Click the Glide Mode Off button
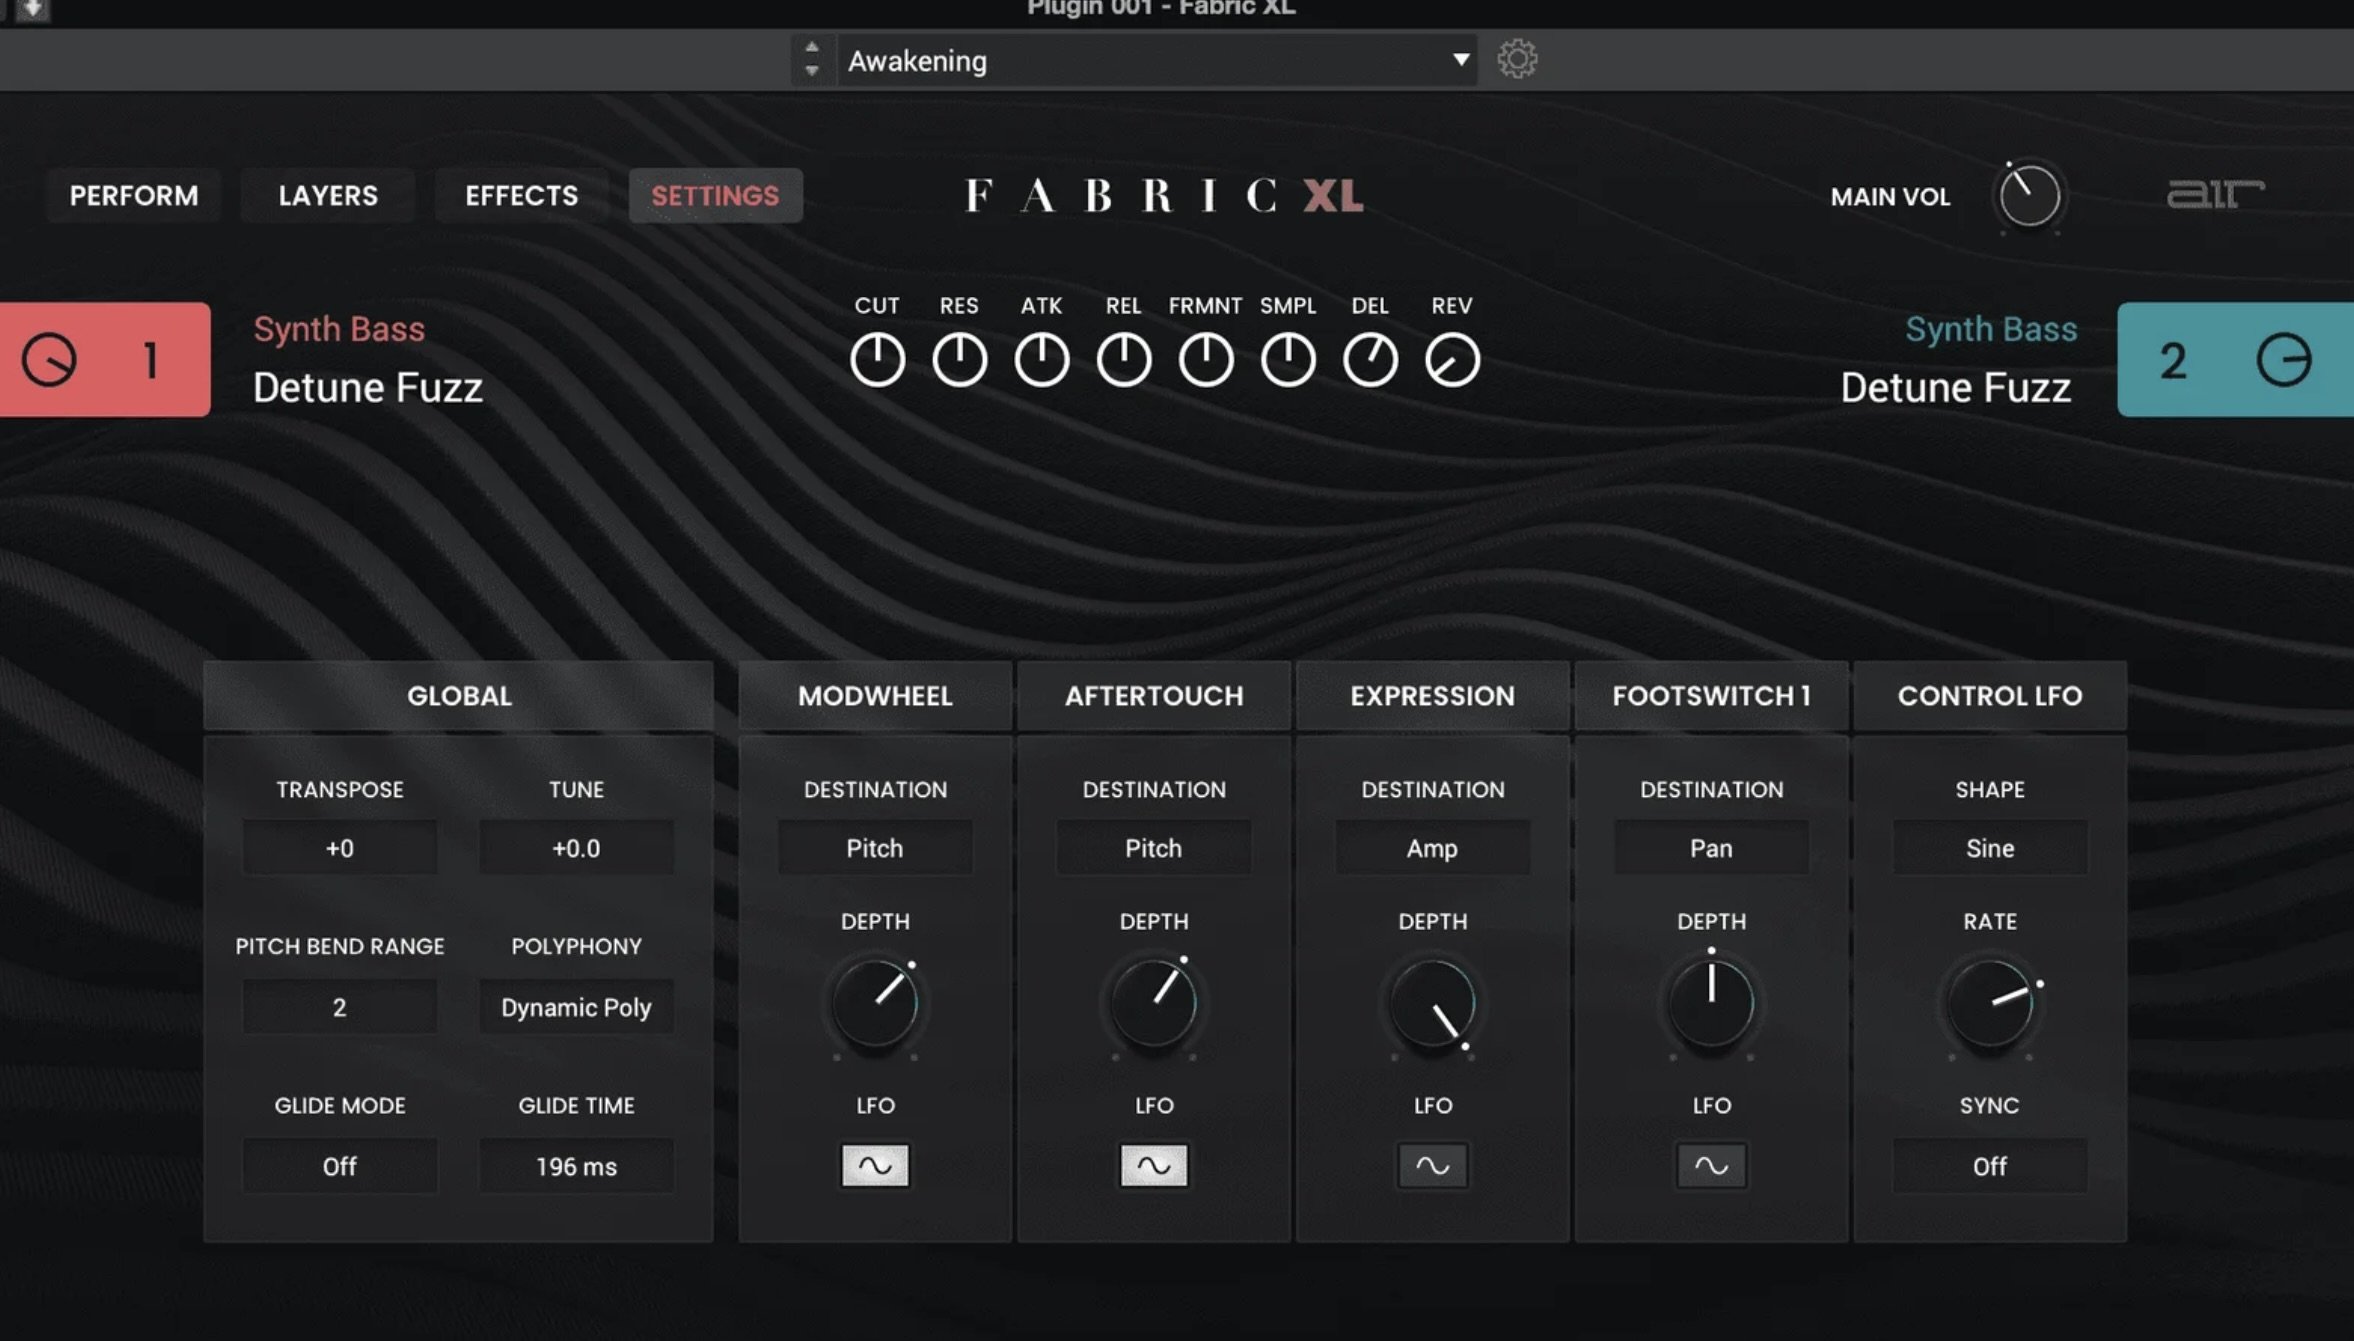This screenshot has width=2354, height=1341. pos(339,1166)
